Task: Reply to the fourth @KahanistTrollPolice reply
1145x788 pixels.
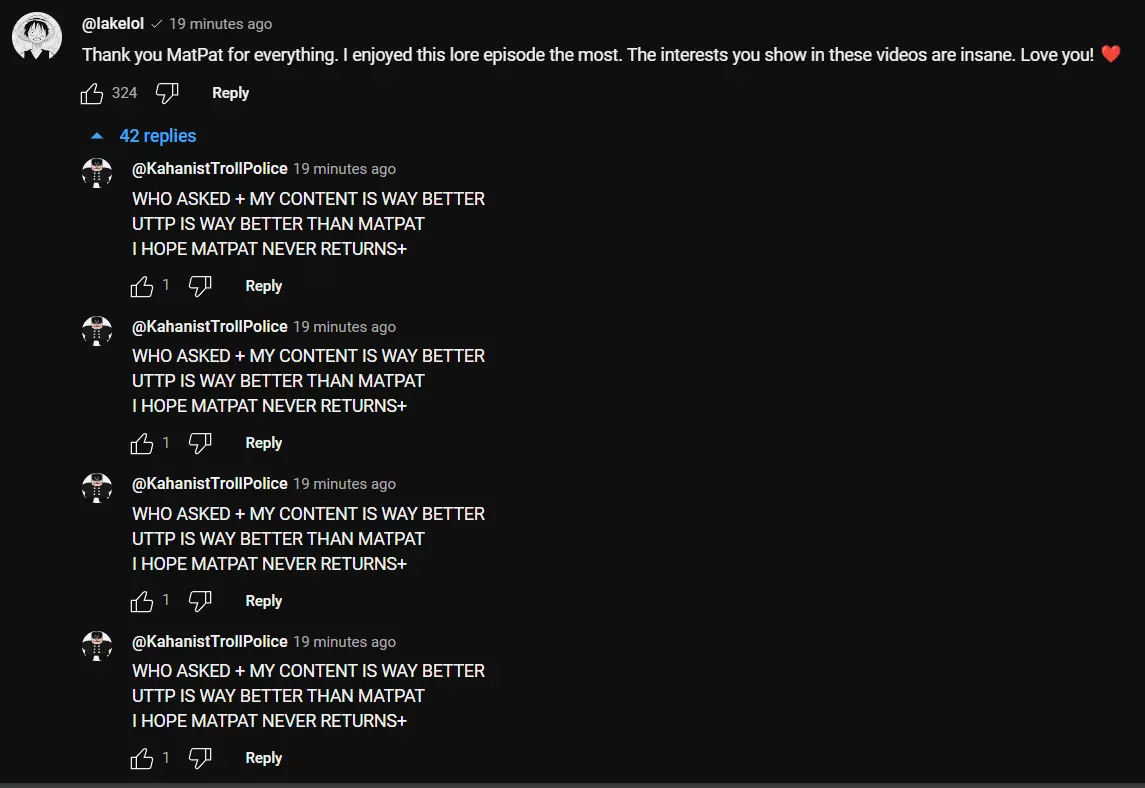Action: pos(264,758)
